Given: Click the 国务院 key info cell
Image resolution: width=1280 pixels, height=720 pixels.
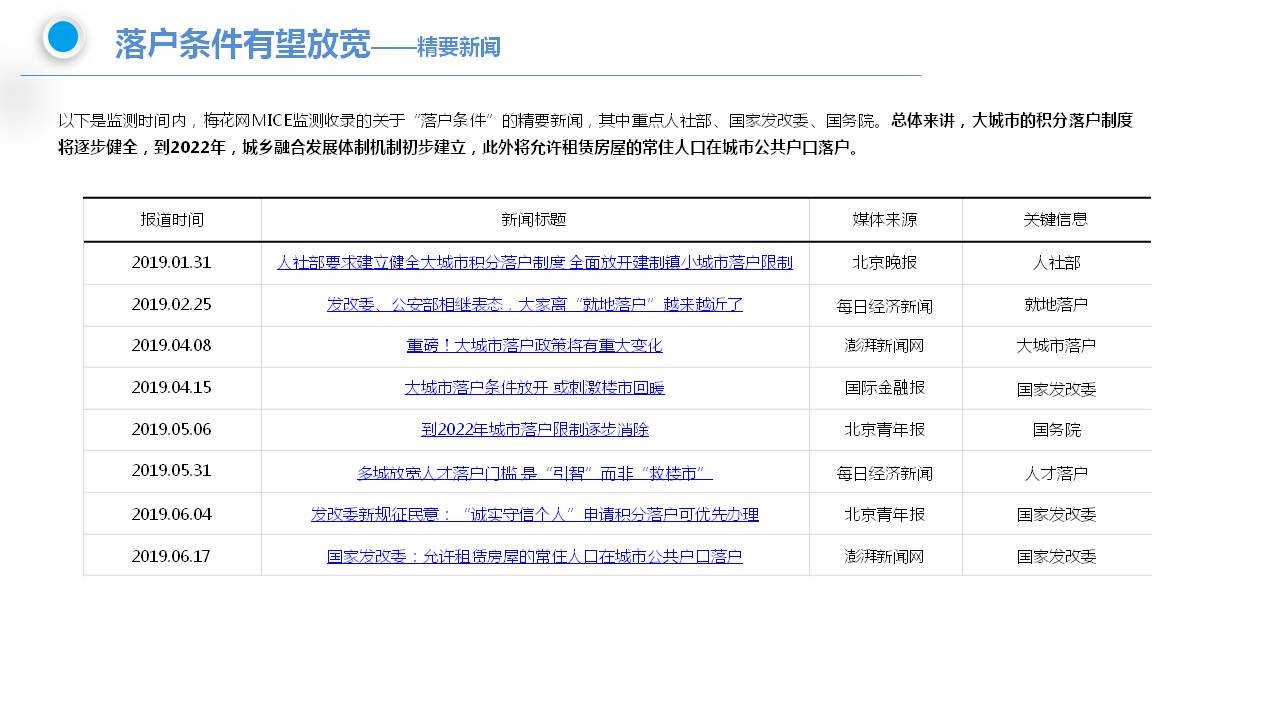Looking at the screenshot, I should point(1056,430).
